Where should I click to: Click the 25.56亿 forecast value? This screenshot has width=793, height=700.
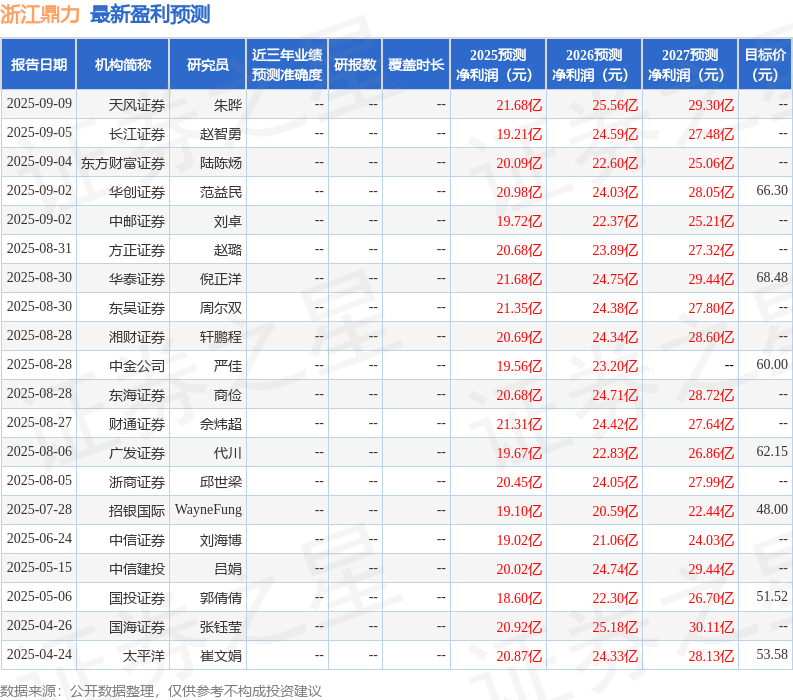(x=615, y=105)
